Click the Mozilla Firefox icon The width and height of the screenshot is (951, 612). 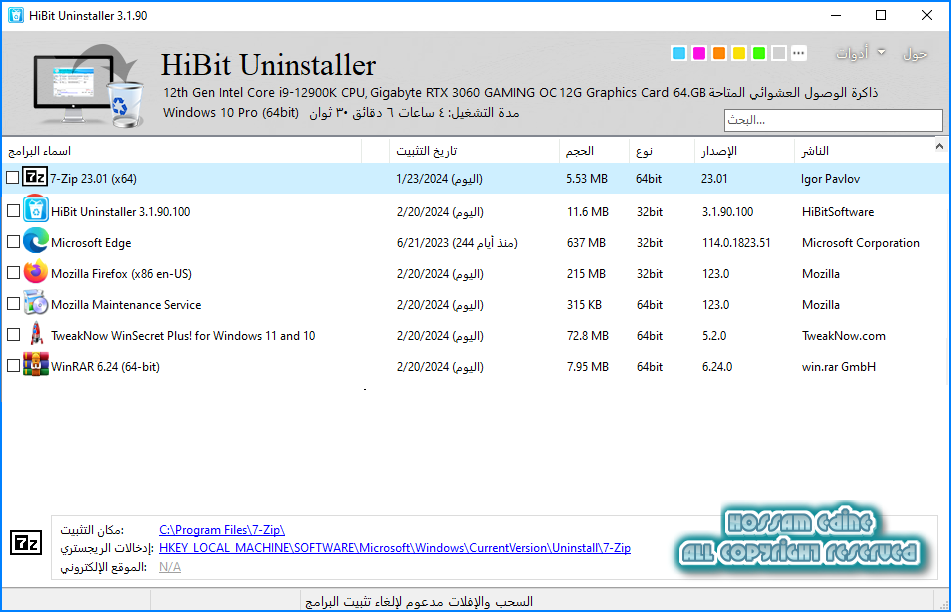click(36, 272)
